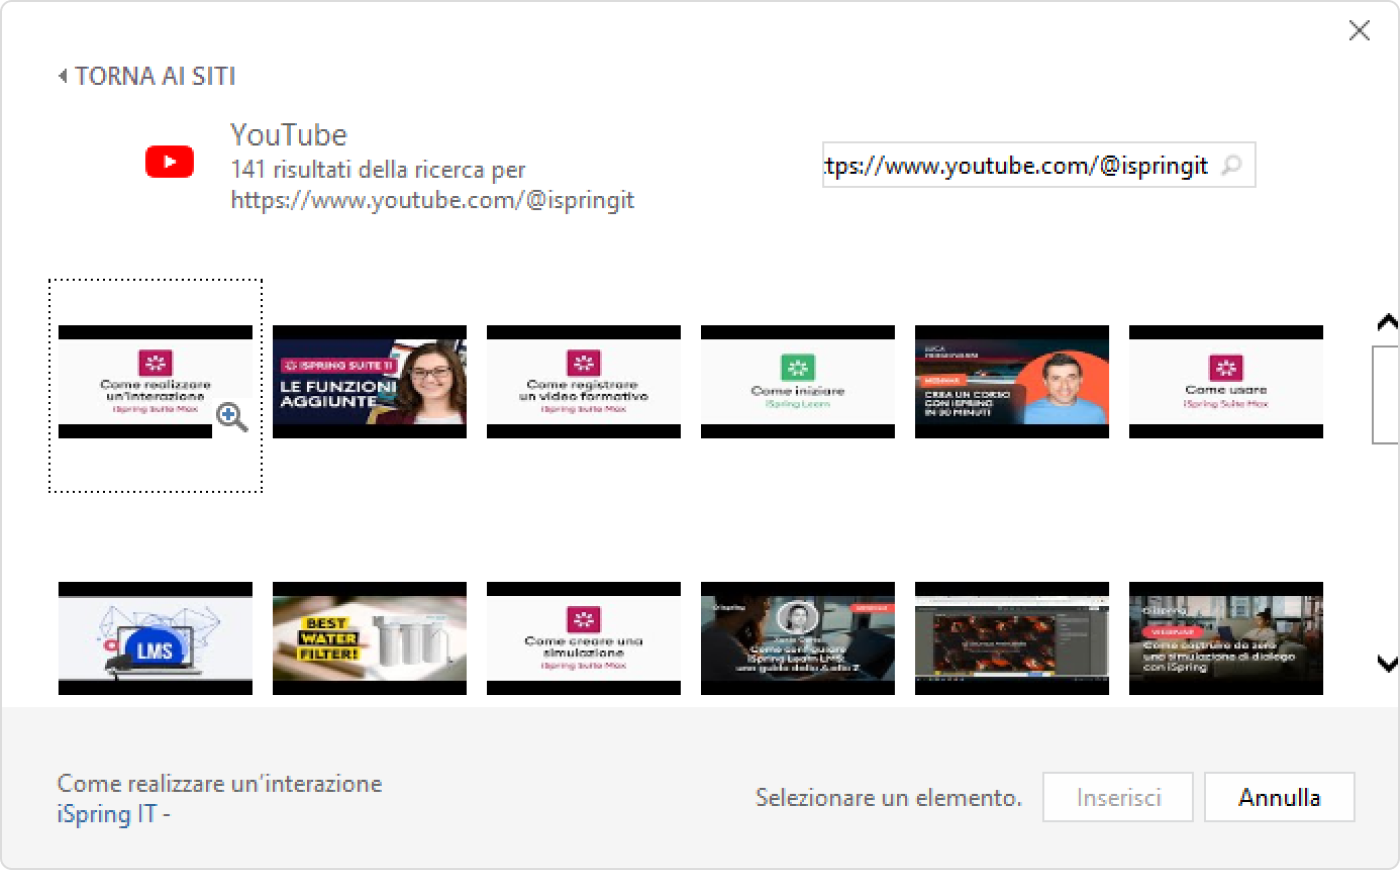1400x870 pixels.
Task: Click the 'Selezionare un elemento.' status text
Action: [x=888, y=797]
